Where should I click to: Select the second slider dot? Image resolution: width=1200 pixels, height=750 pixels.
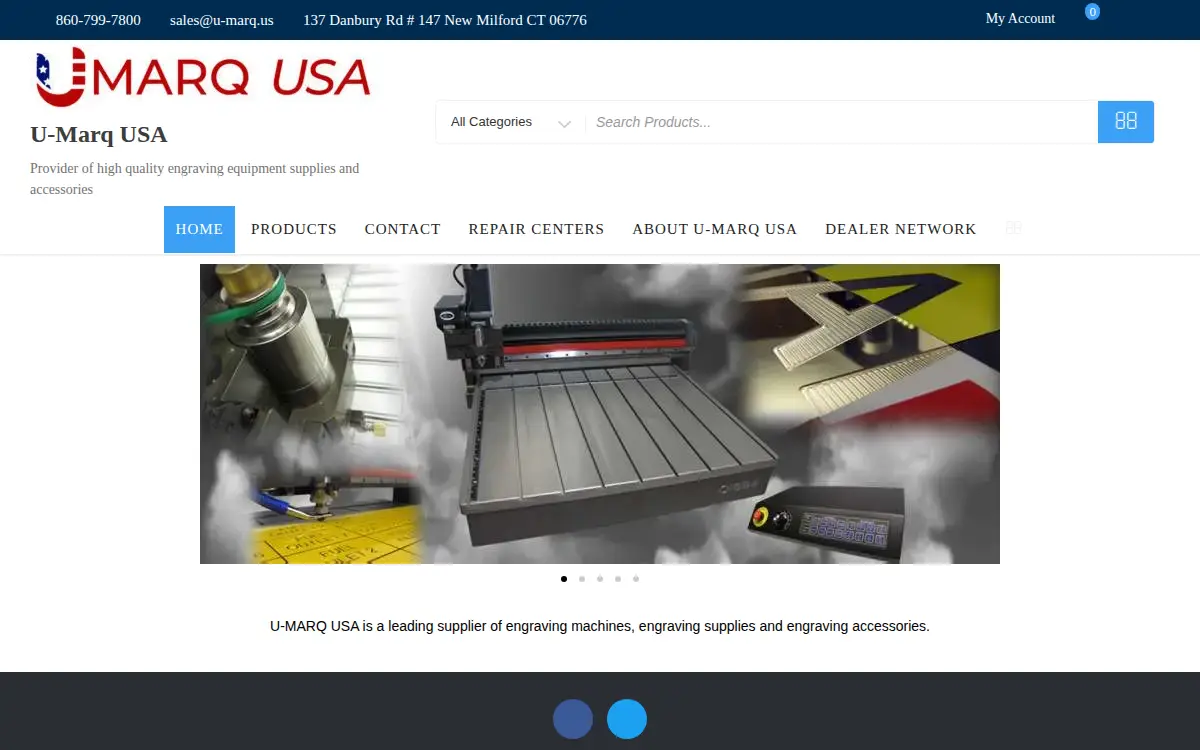[x=582, y=578]
